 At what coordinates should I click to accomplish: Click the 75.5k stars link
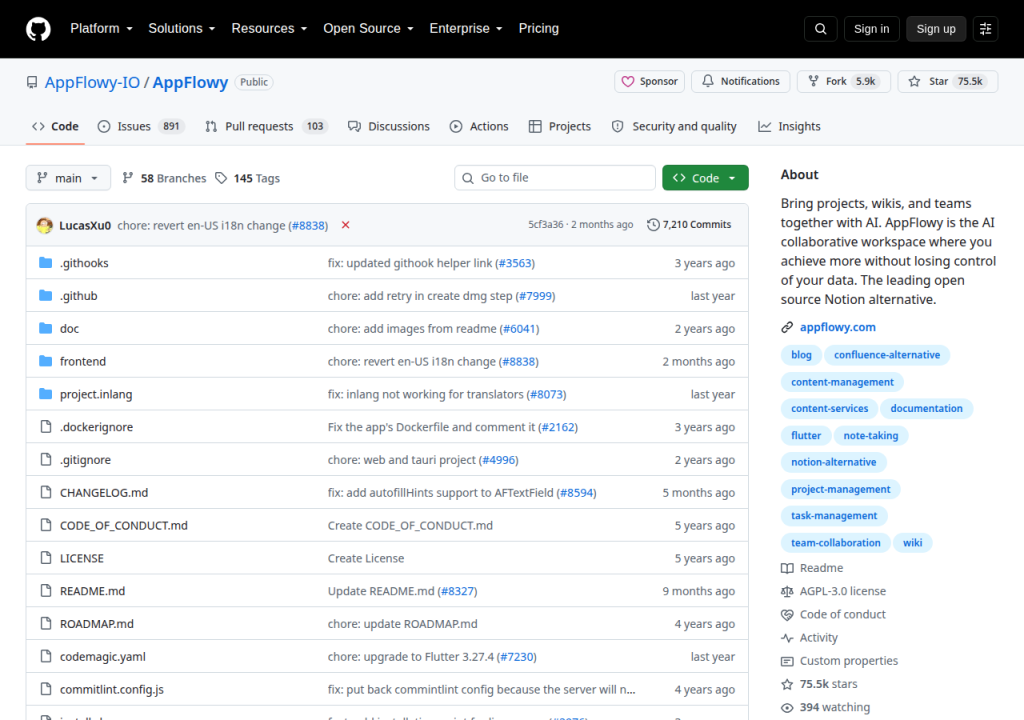pos(819,684)
